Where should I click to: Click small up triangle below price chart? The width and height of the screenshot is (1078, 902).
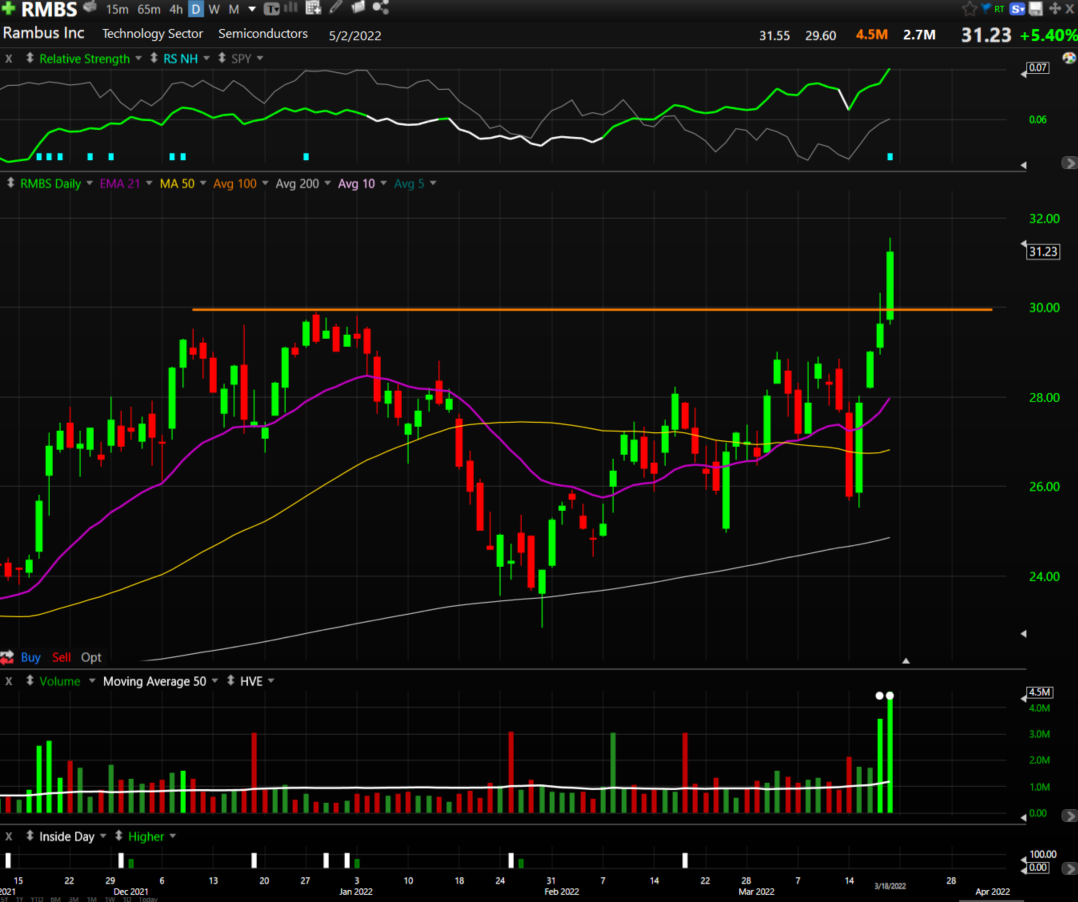pos(905,661)
